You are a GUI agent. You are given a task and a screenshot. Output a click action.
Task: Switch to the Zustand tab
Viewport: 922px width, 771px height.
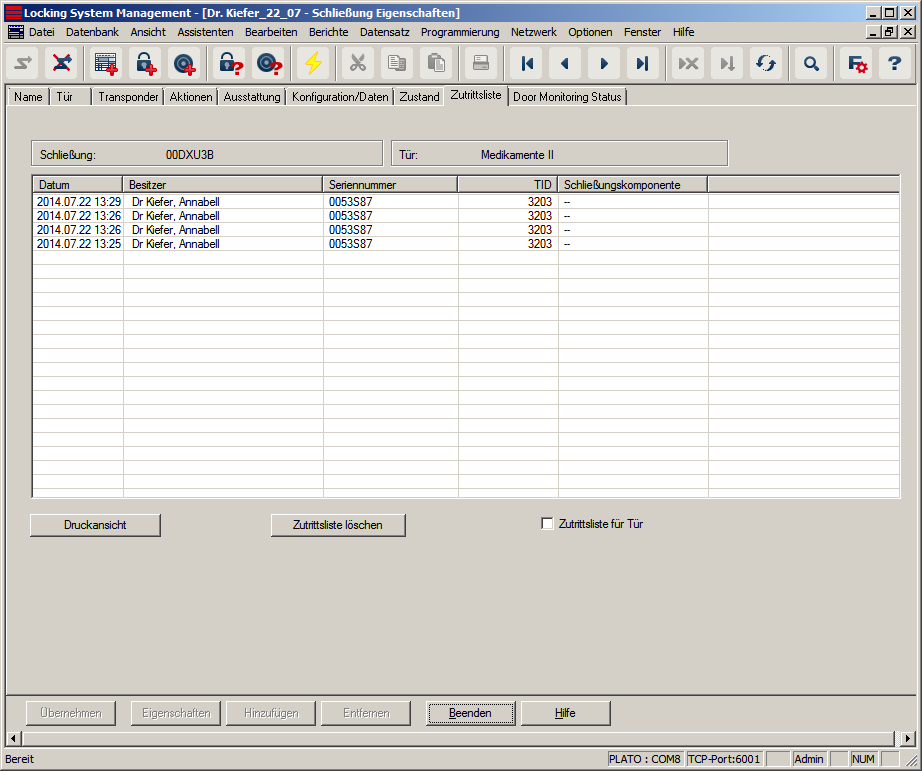click(x=419, y=97)
